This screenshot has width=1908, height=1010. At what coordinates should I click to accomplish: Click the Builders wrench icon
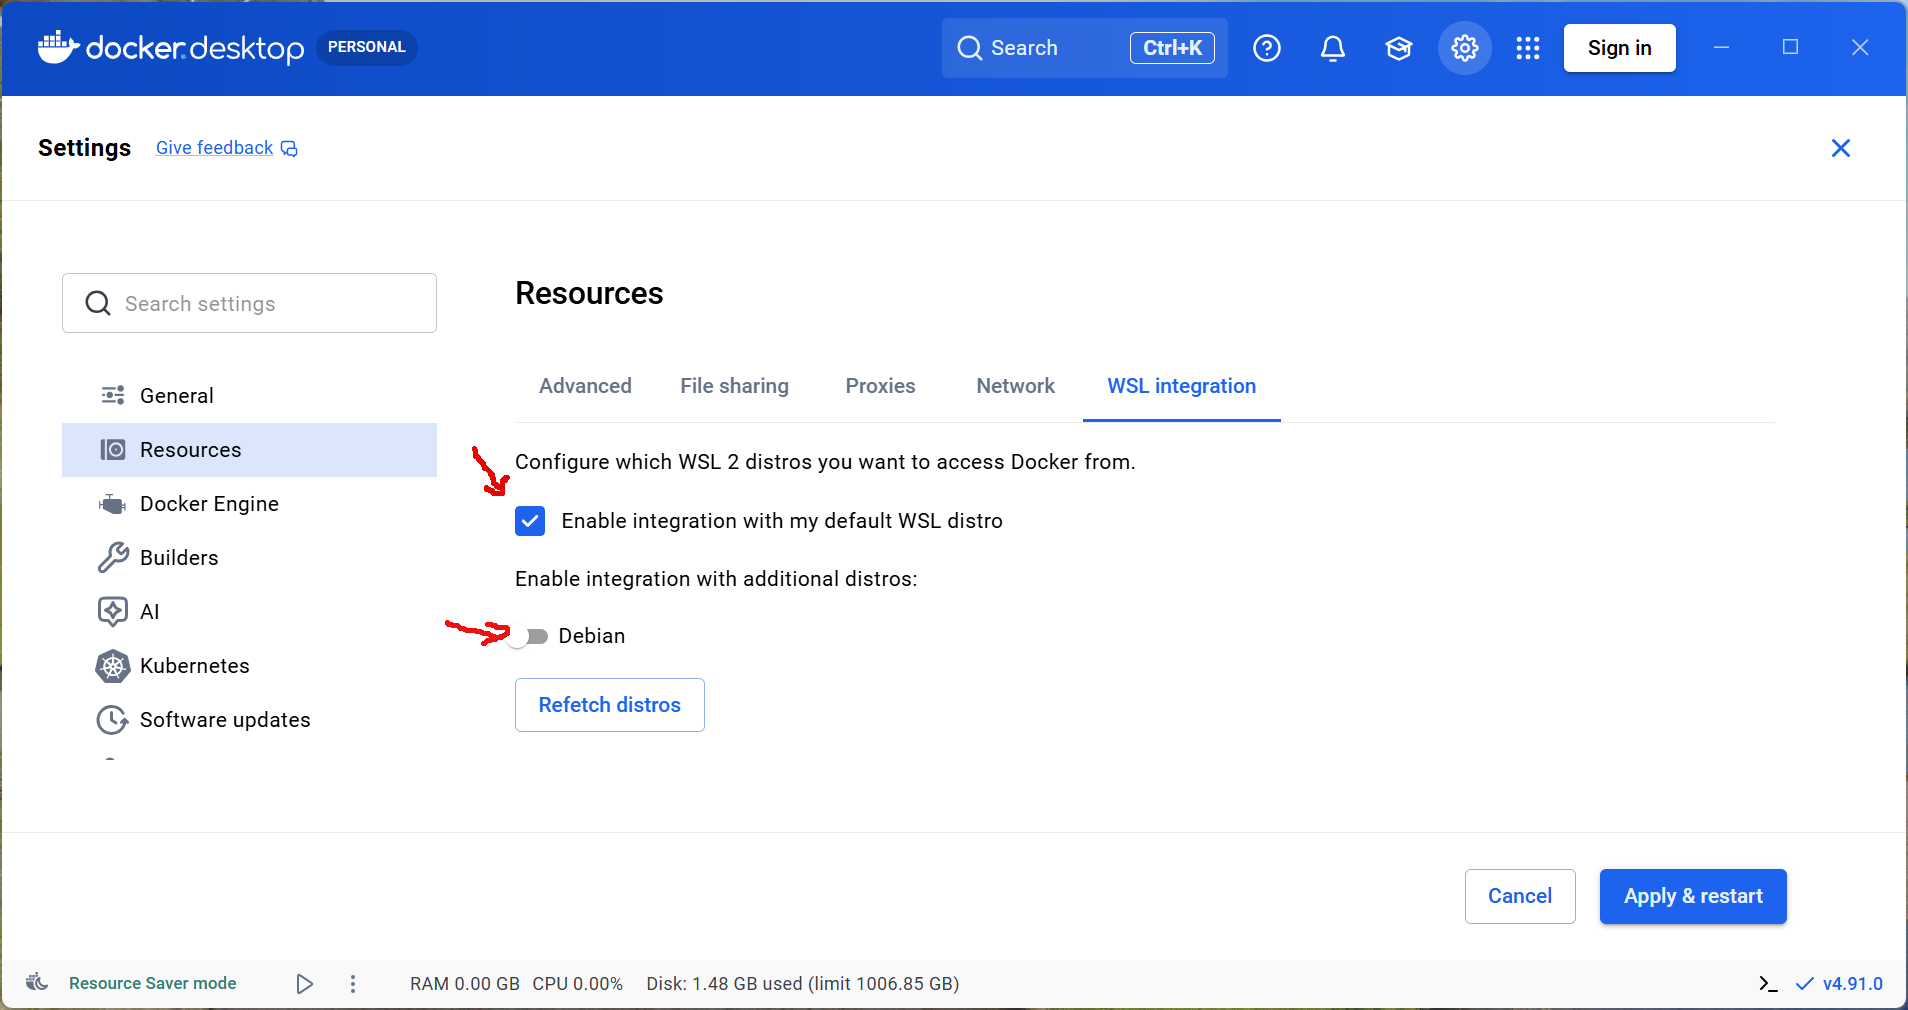(x=113, y=557)
